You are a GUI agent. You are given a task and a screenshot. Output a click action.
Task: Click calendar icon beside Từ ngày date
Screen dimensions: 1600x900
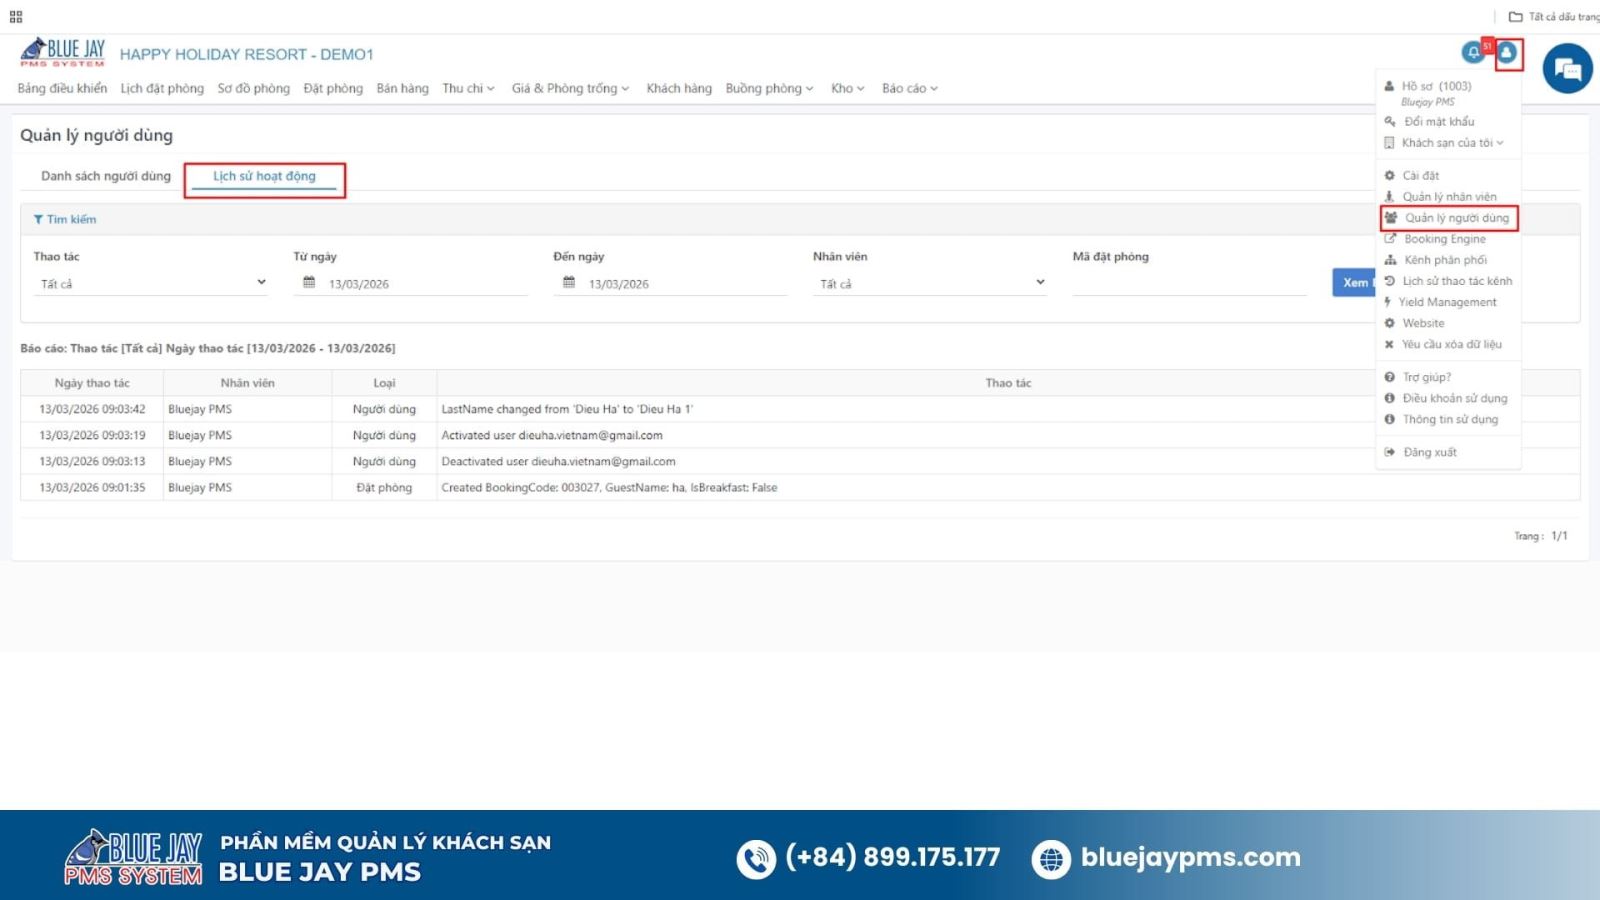[x=309, y=283]
